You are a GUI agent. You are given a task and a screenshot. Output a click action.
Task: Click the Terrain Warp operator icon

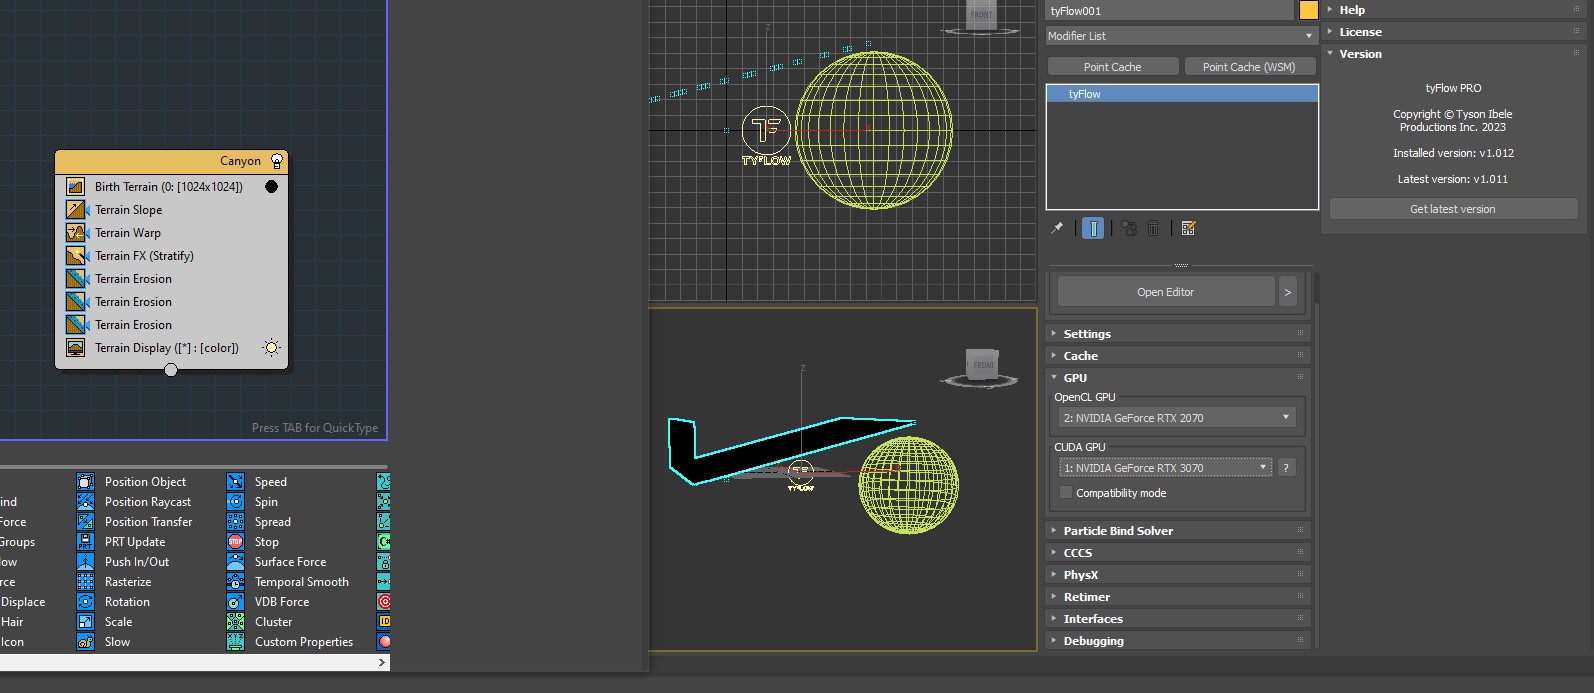click(76, 233)
